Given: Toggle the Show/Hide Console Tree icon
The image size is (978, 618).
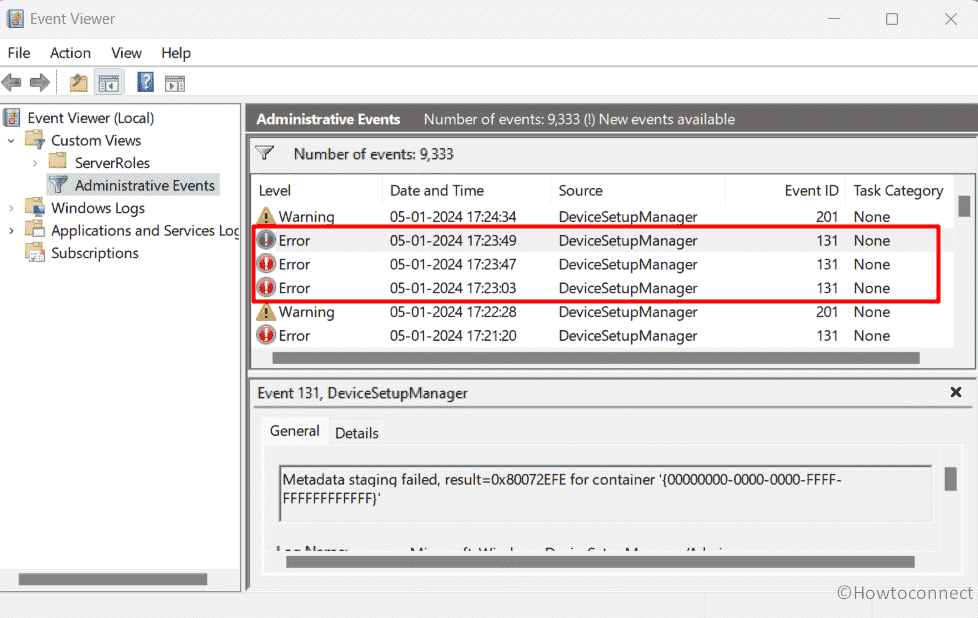Looking at the screenshot, I should point(109,82).
